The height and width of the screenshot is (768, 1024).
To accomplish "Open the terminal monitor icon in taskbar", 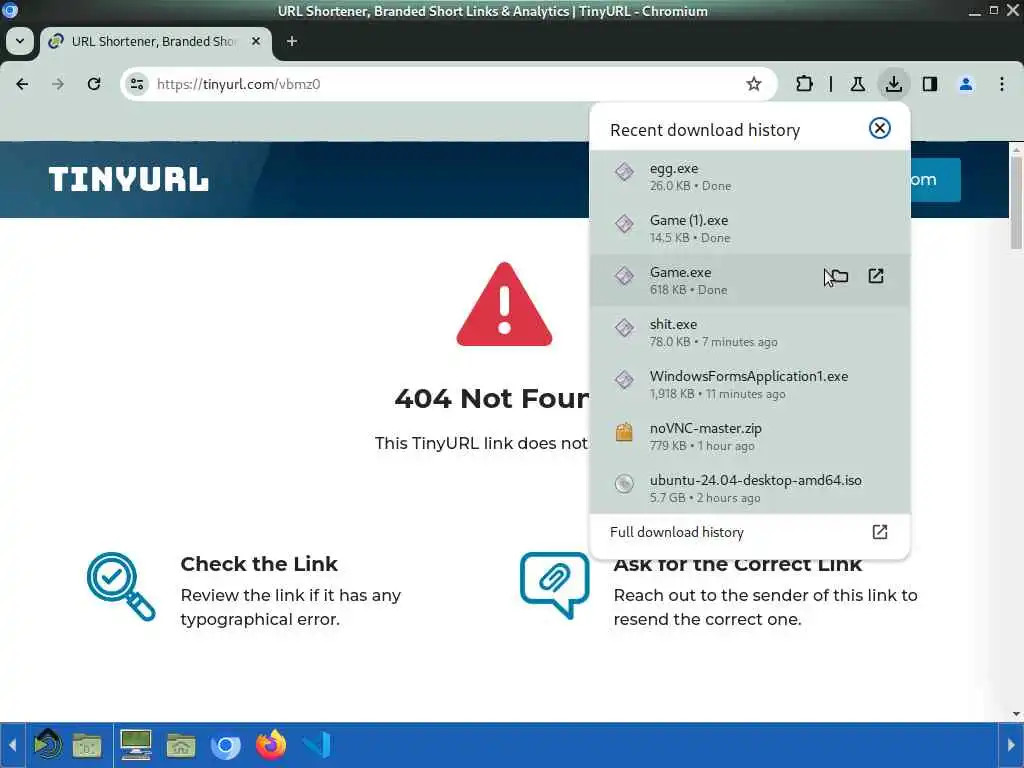I will coord(136,744).
